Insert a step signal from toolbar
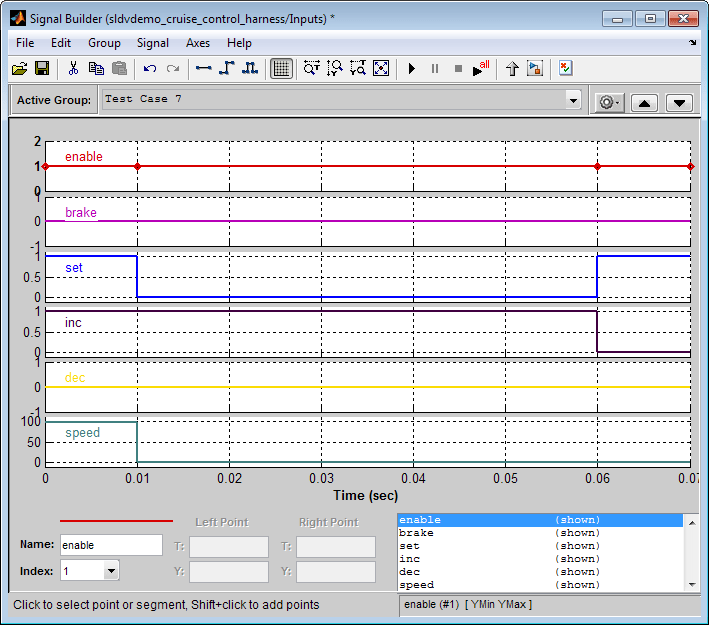The width and height of the screenshot is (709, 625). tap(227, 68)
